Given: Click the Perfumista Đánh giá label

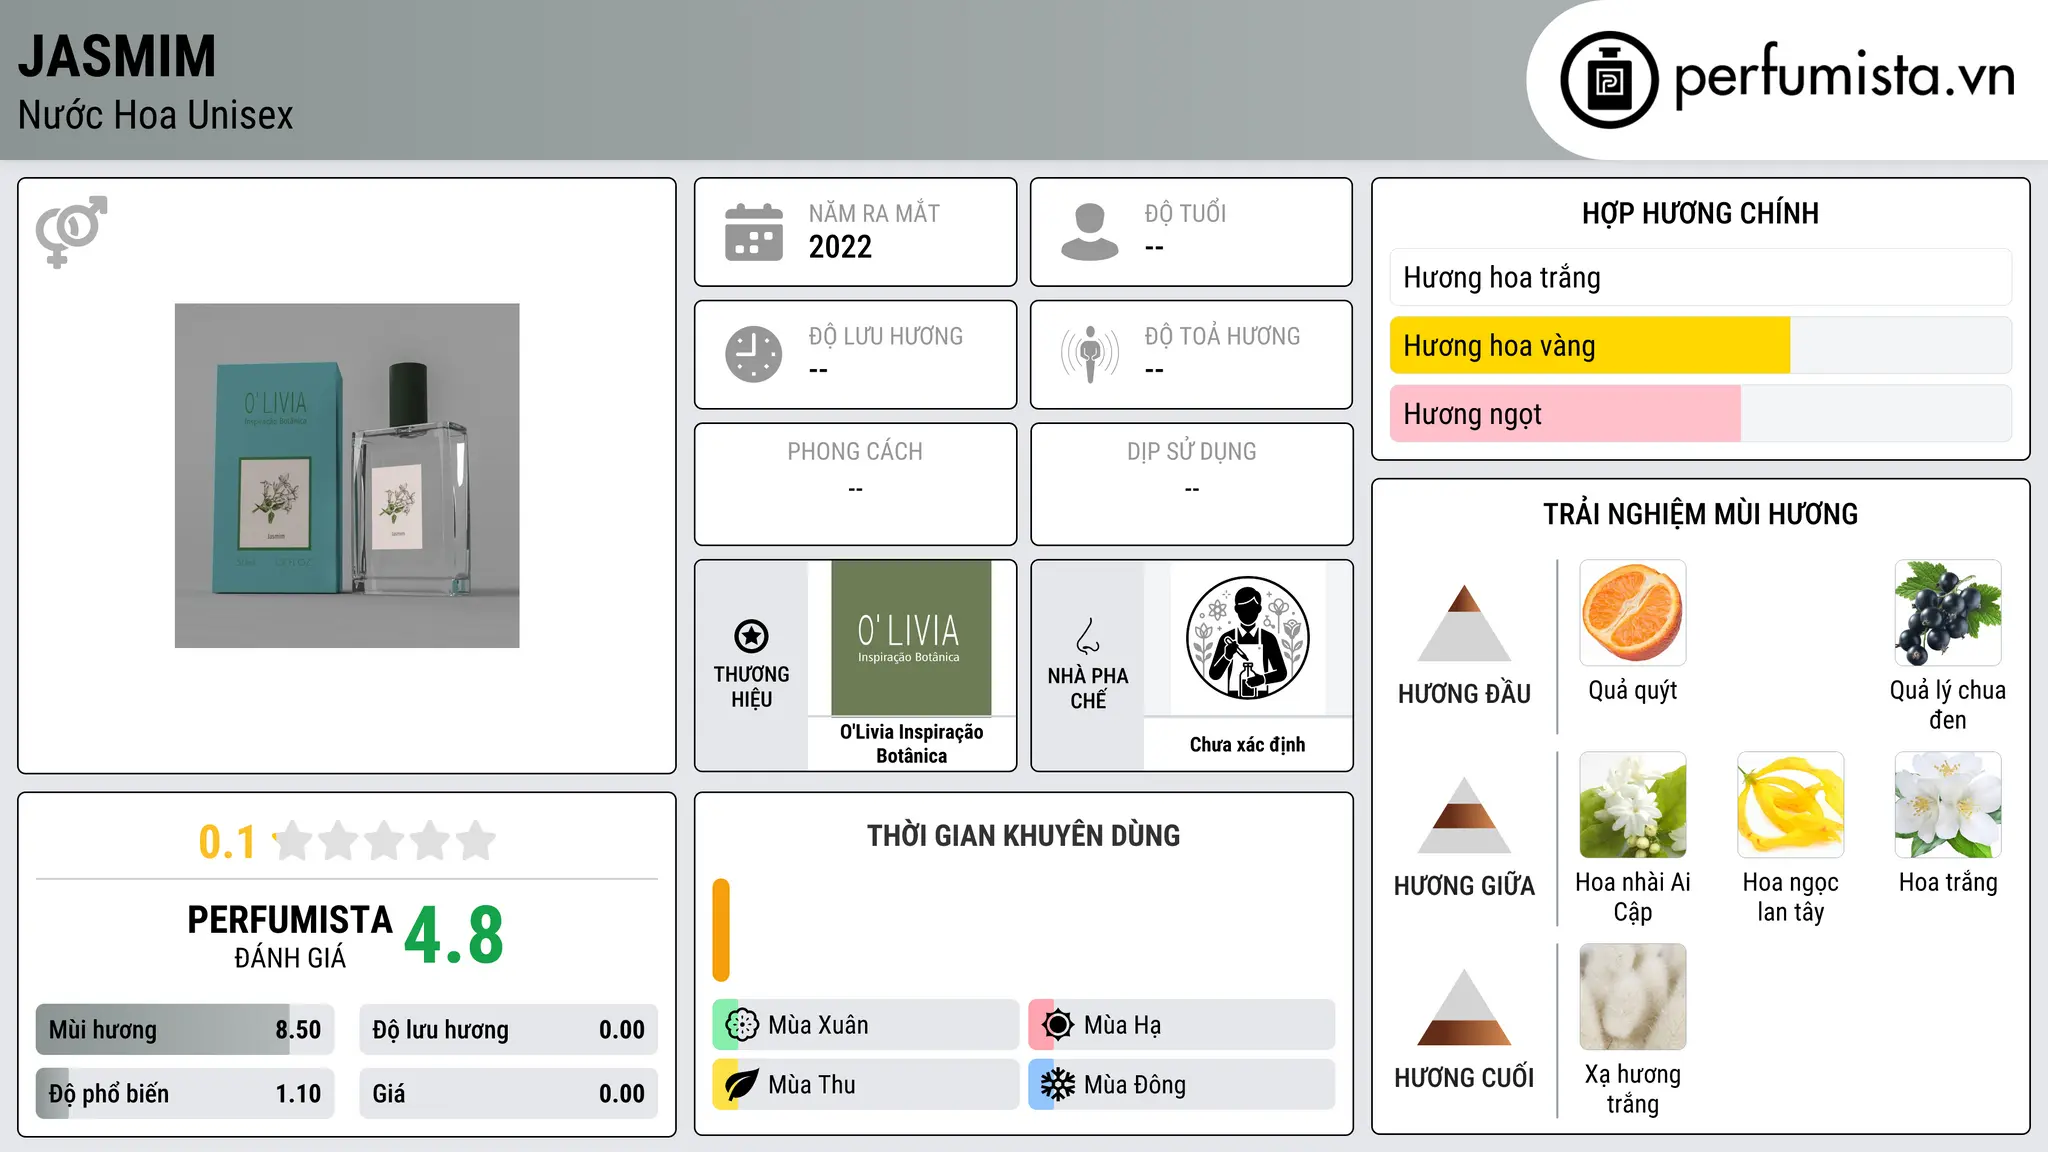Looking at the screenshot, I should coord(290,937).
